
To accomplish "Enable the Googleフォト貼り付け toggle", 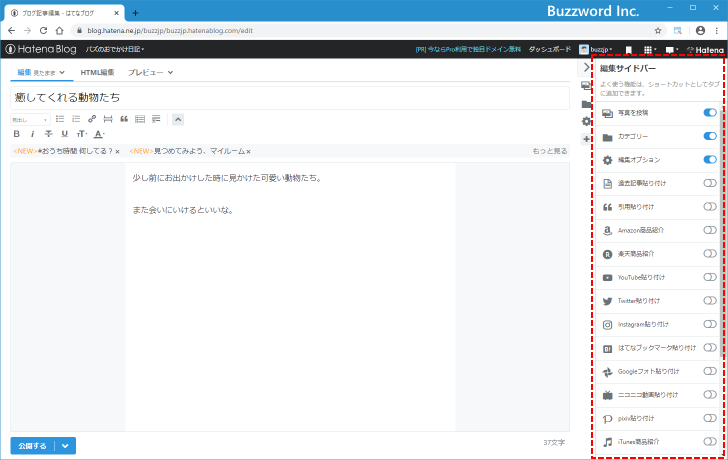I will tap(710, 371).
